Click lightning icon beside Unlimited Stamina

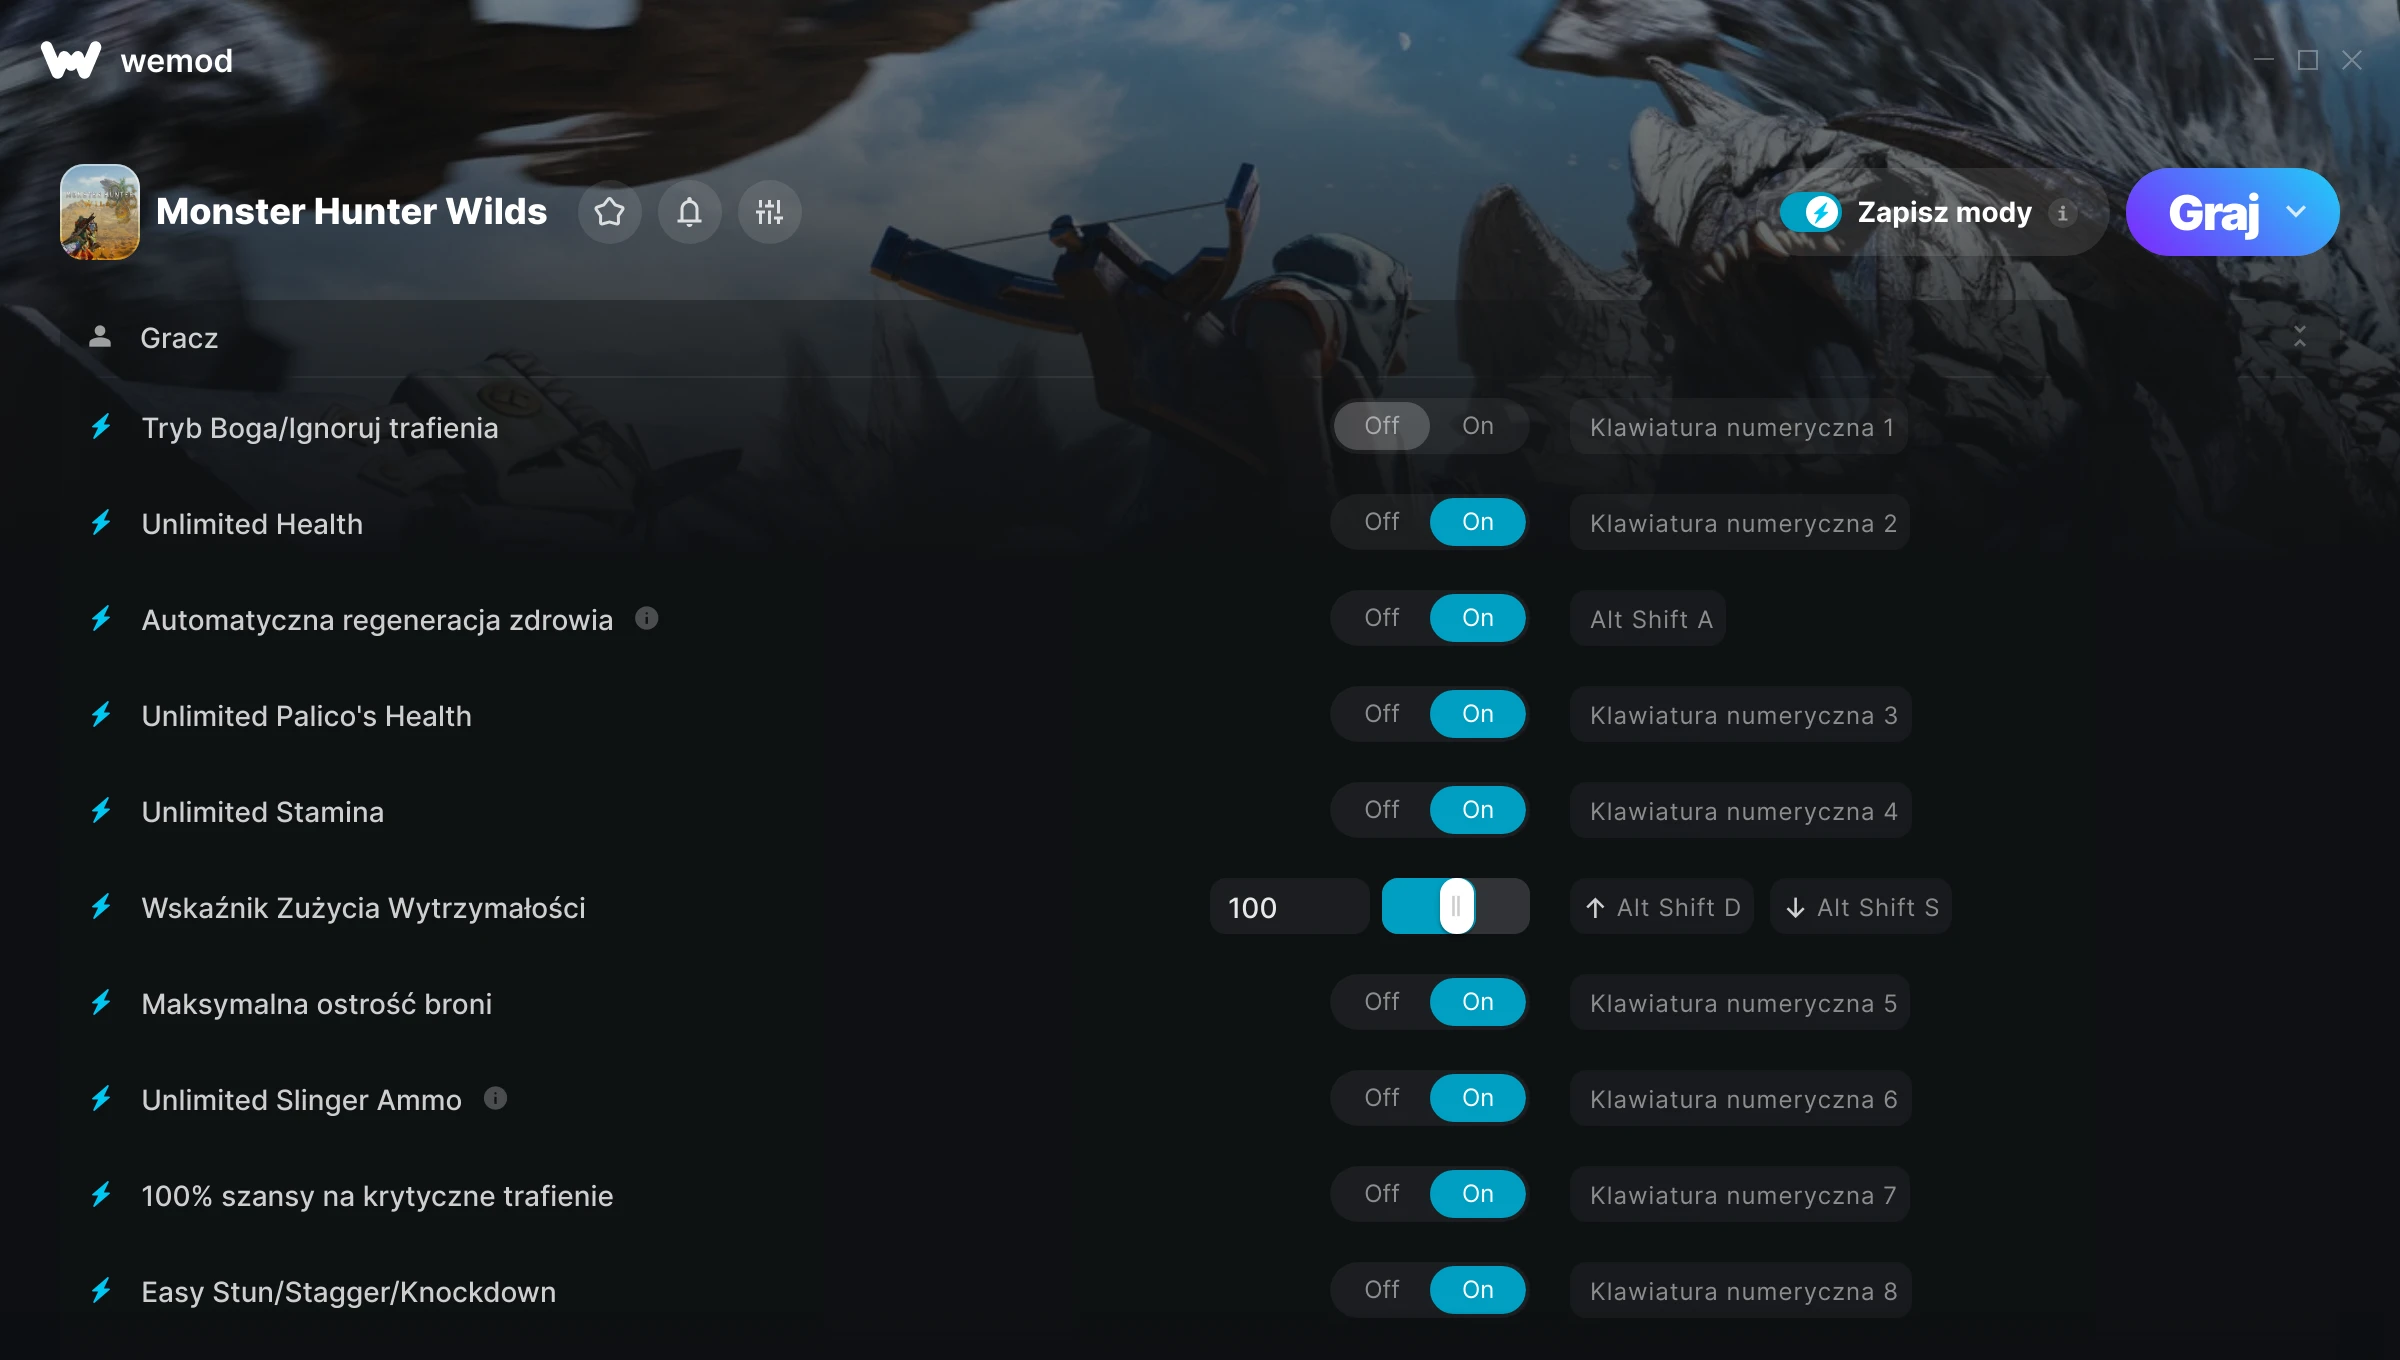[x=101, y=810]
